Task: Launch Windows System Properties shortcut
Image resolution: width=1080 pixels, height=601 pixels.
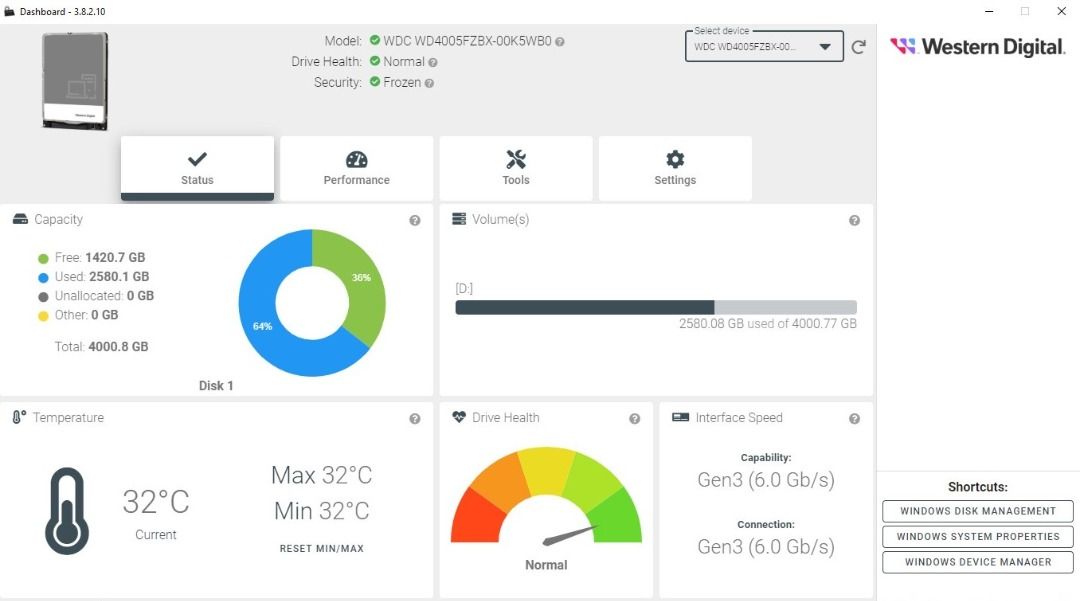Action: pyautogui.click(x=977, y=537)
